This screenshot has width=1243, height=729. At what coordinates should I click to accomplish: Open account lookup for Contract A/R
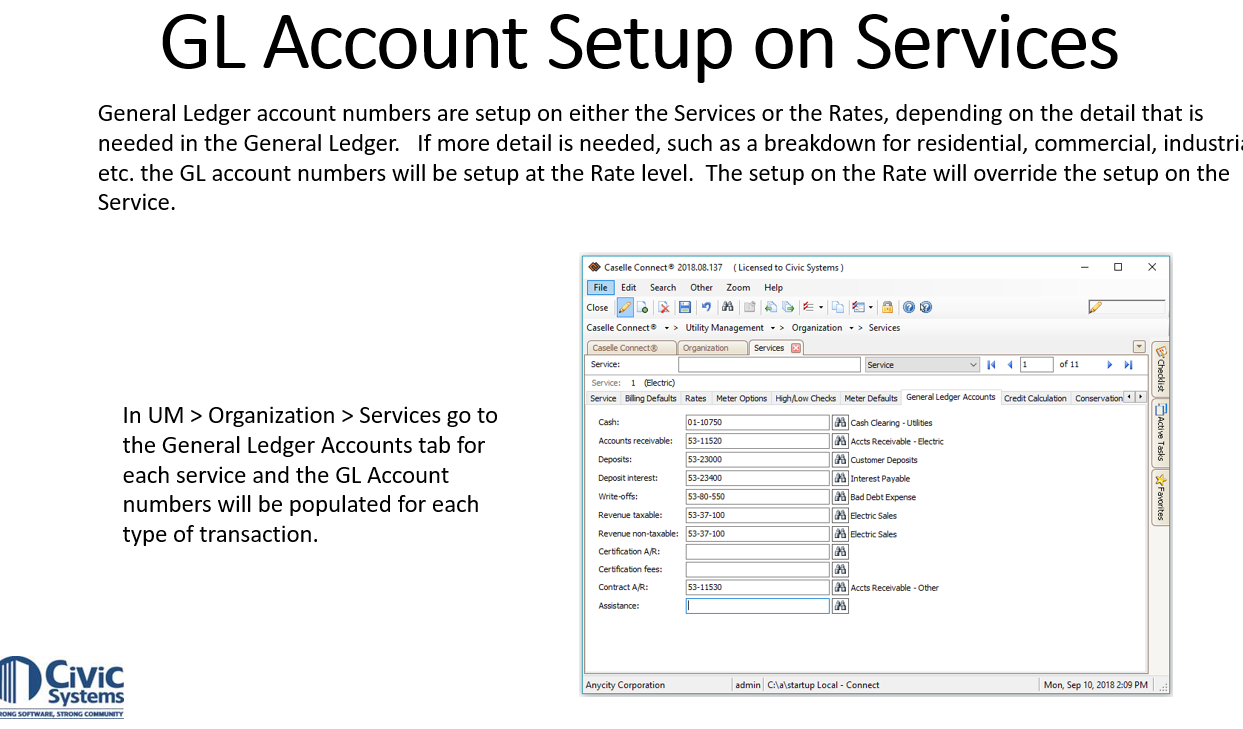840,587
